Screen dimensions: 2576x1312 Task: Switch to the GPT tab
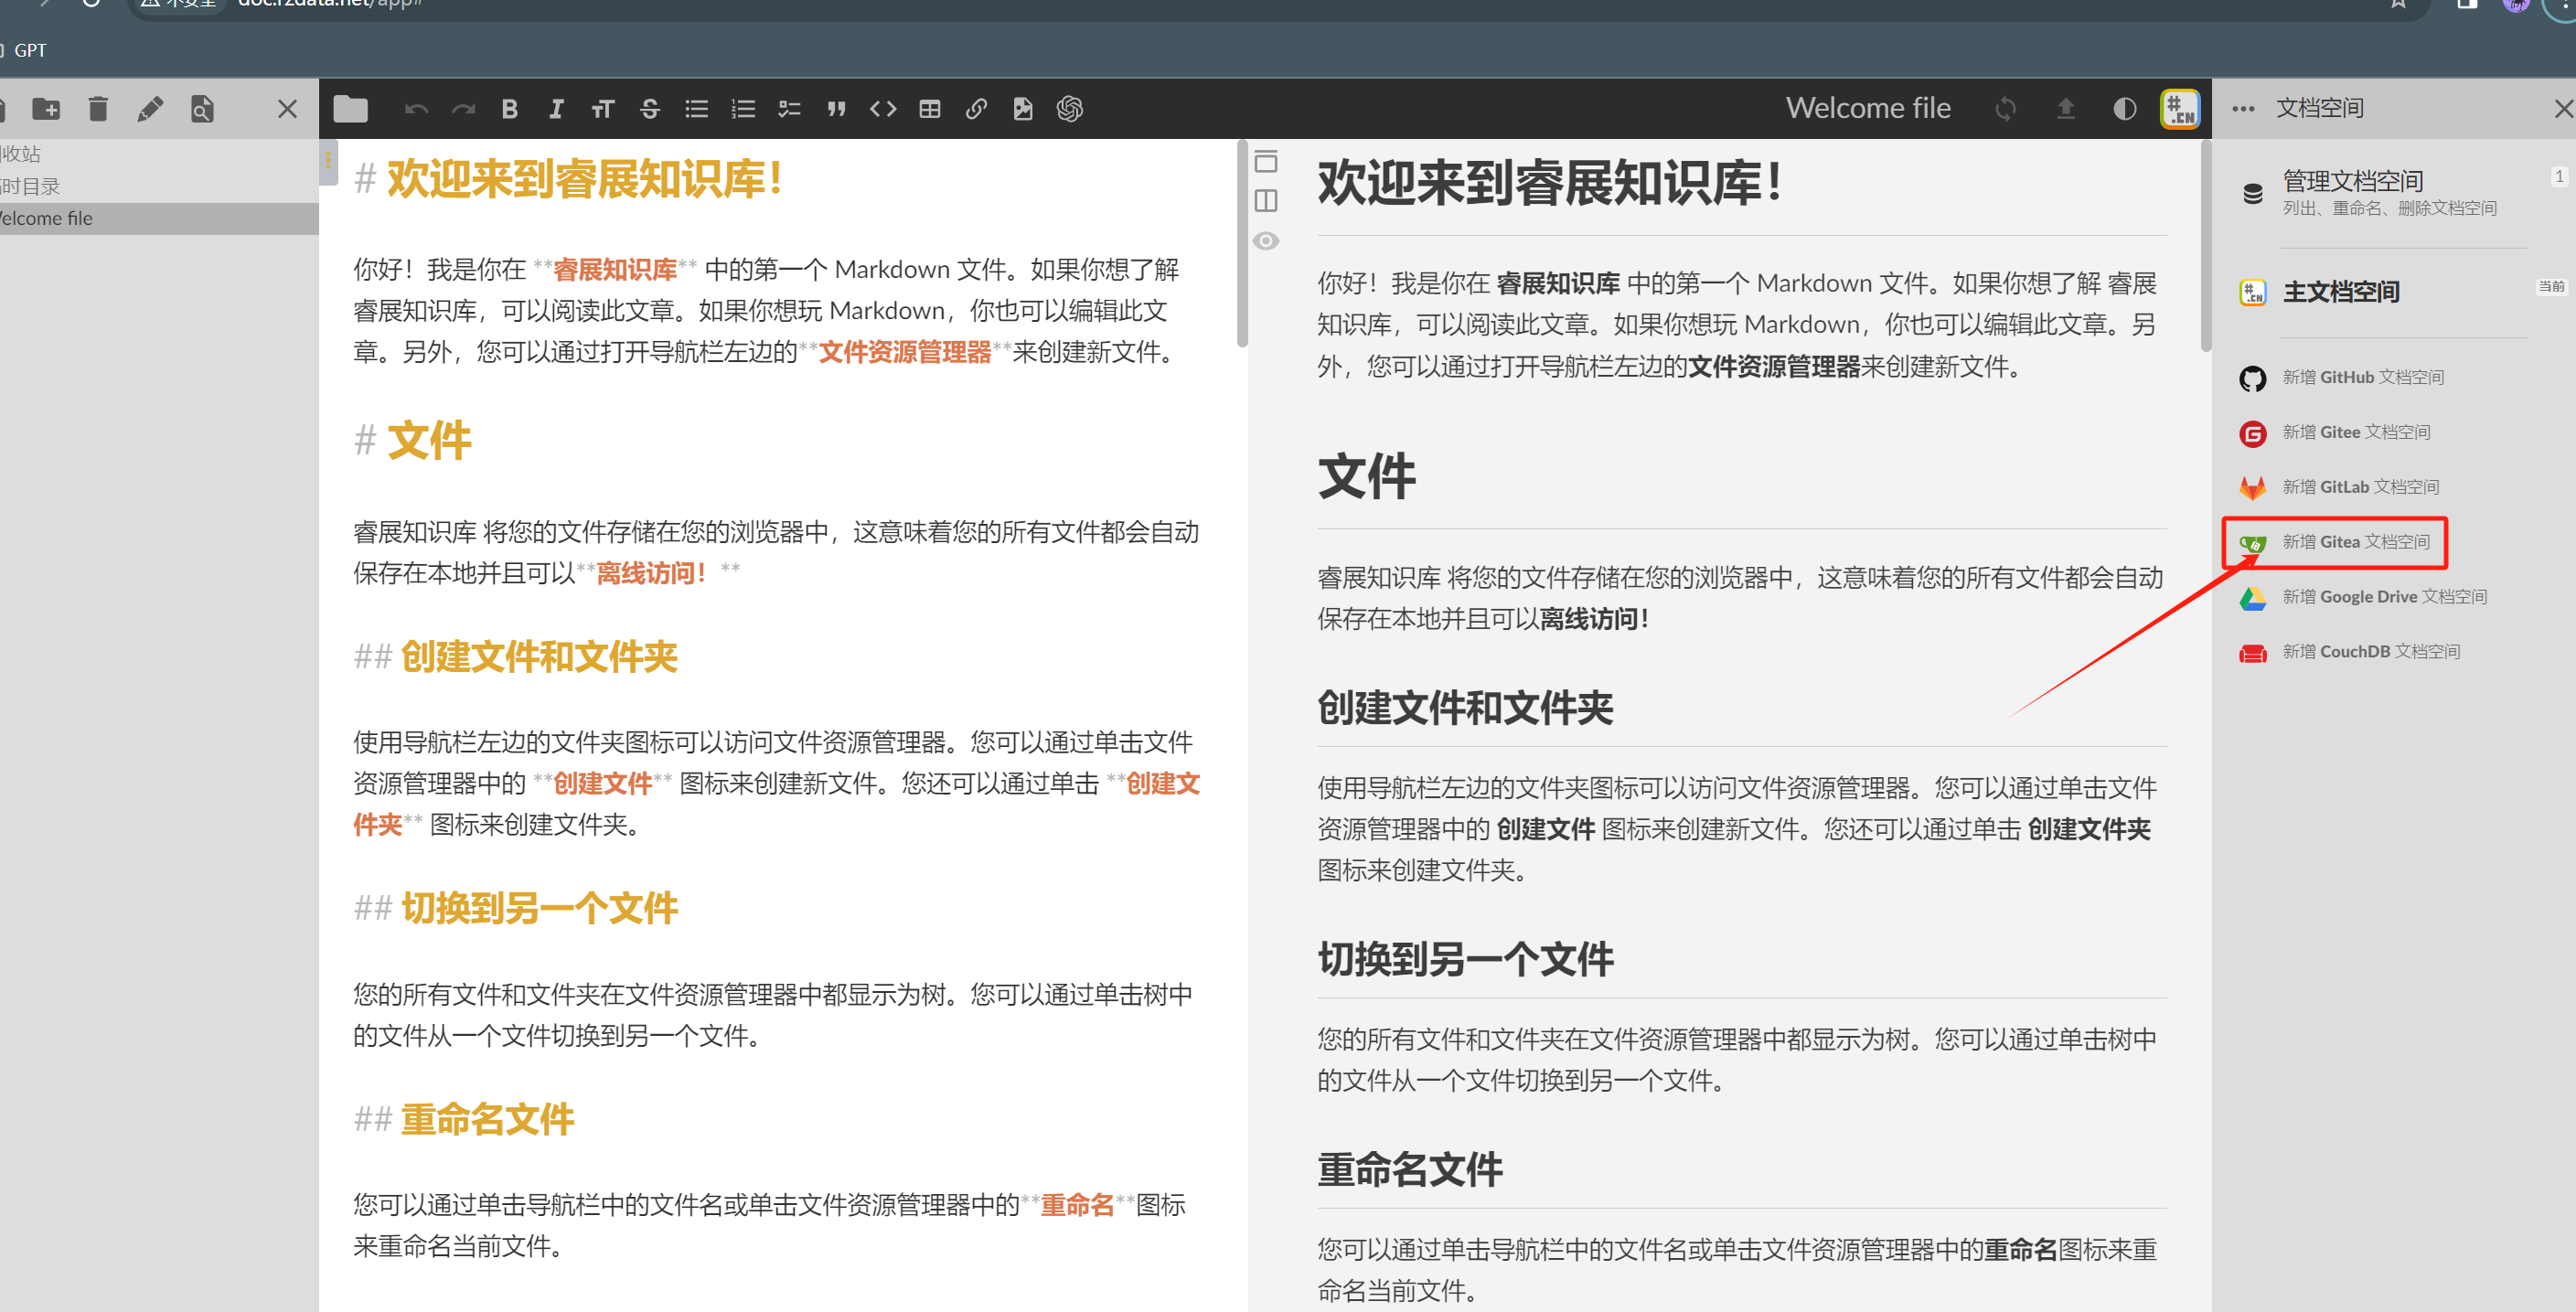pos(30,49)
